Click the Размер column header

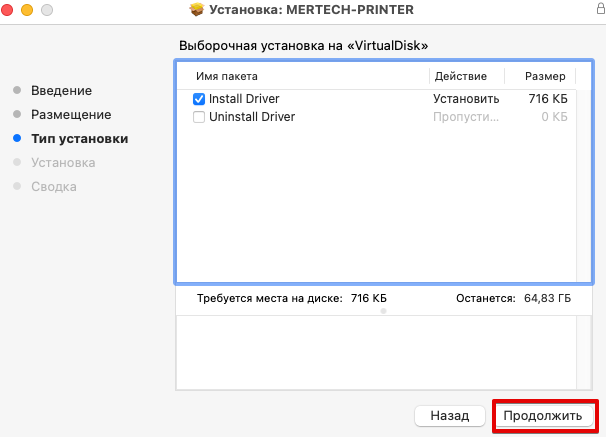(x=544, y=76)
